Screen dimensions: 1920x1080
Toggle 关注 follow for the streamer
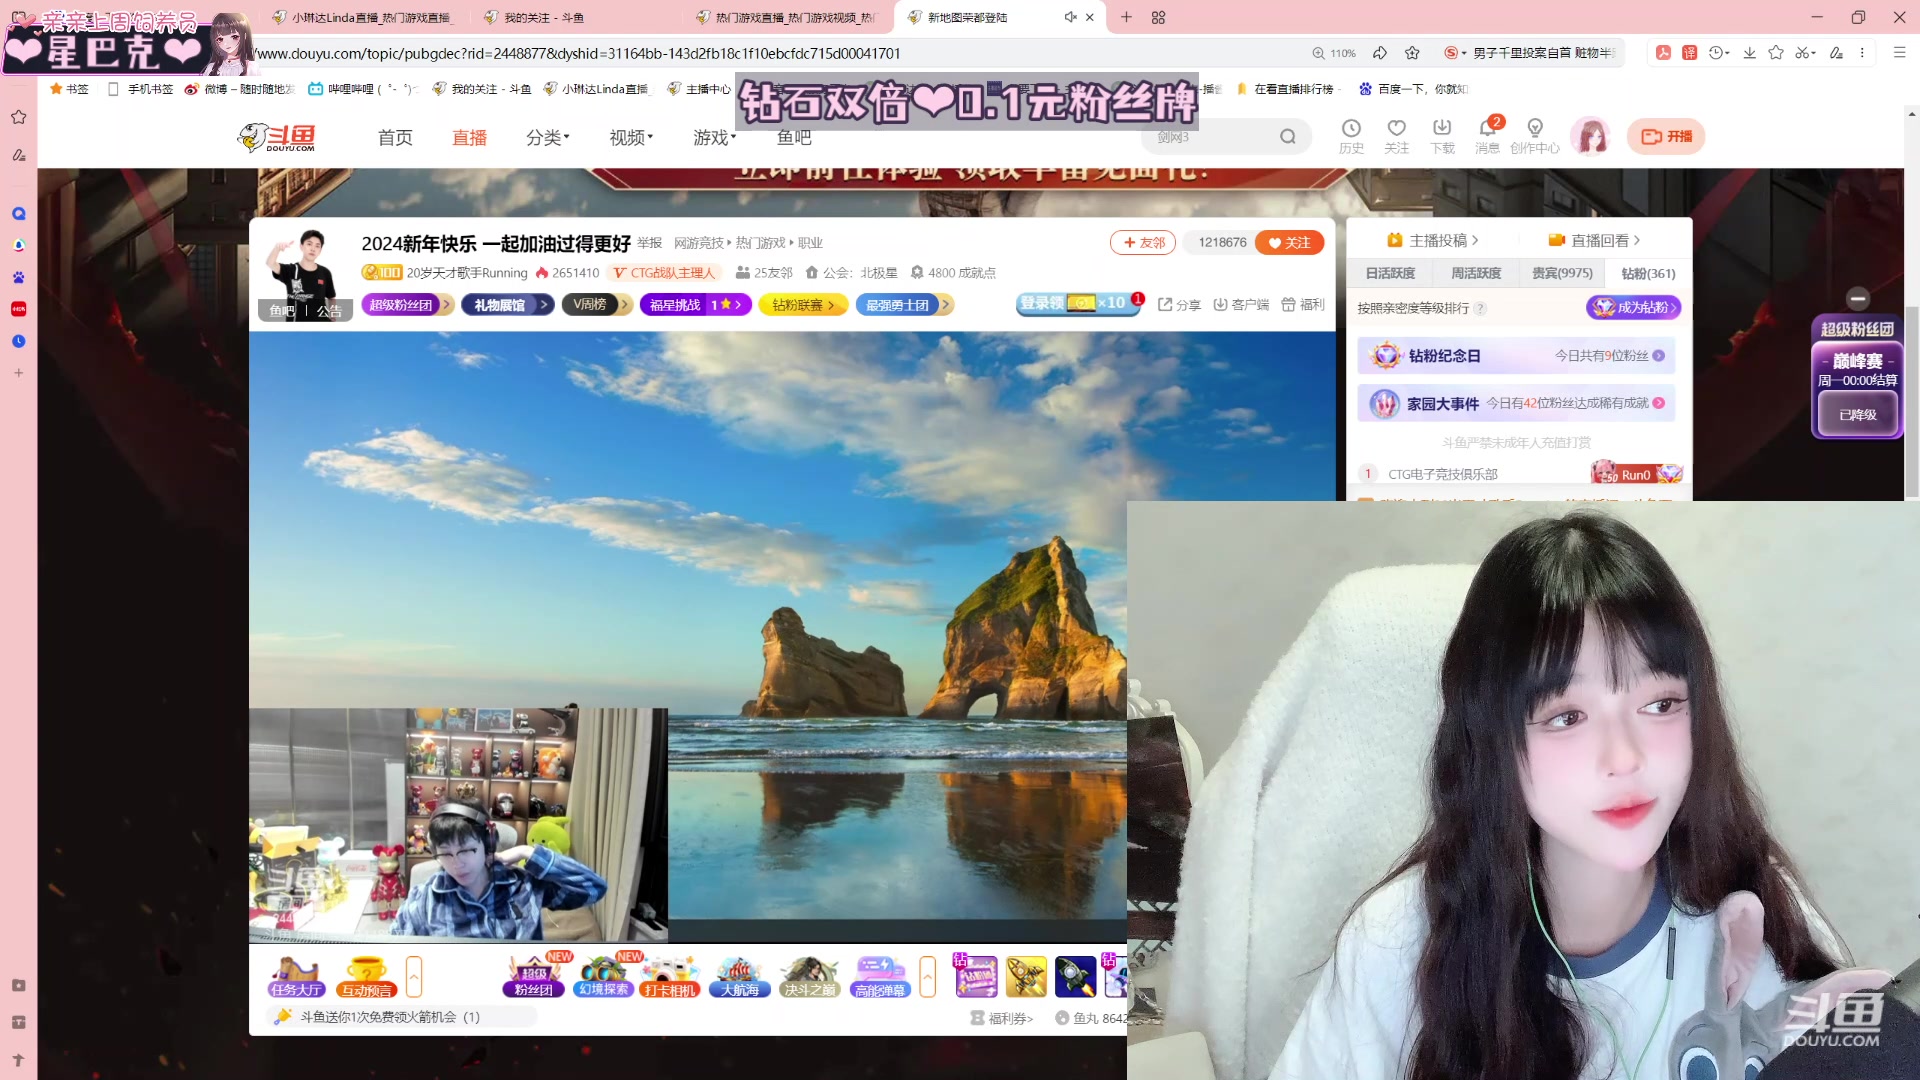tap(1289, 242)
